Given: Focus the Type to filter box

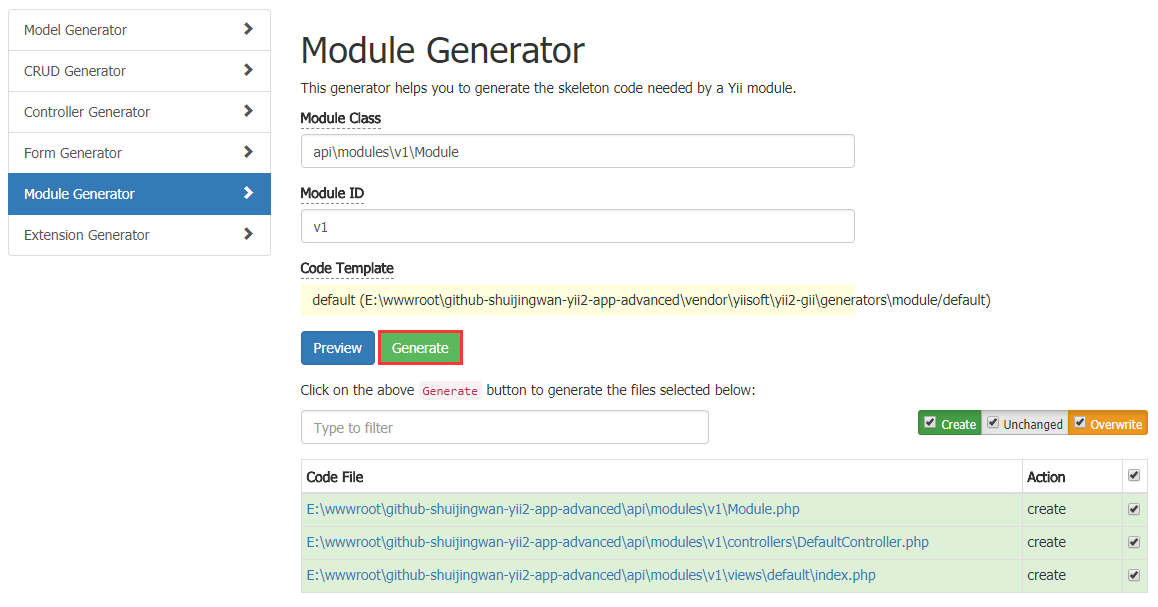Looking at the screenshot, I should click(x=504, y=427).
